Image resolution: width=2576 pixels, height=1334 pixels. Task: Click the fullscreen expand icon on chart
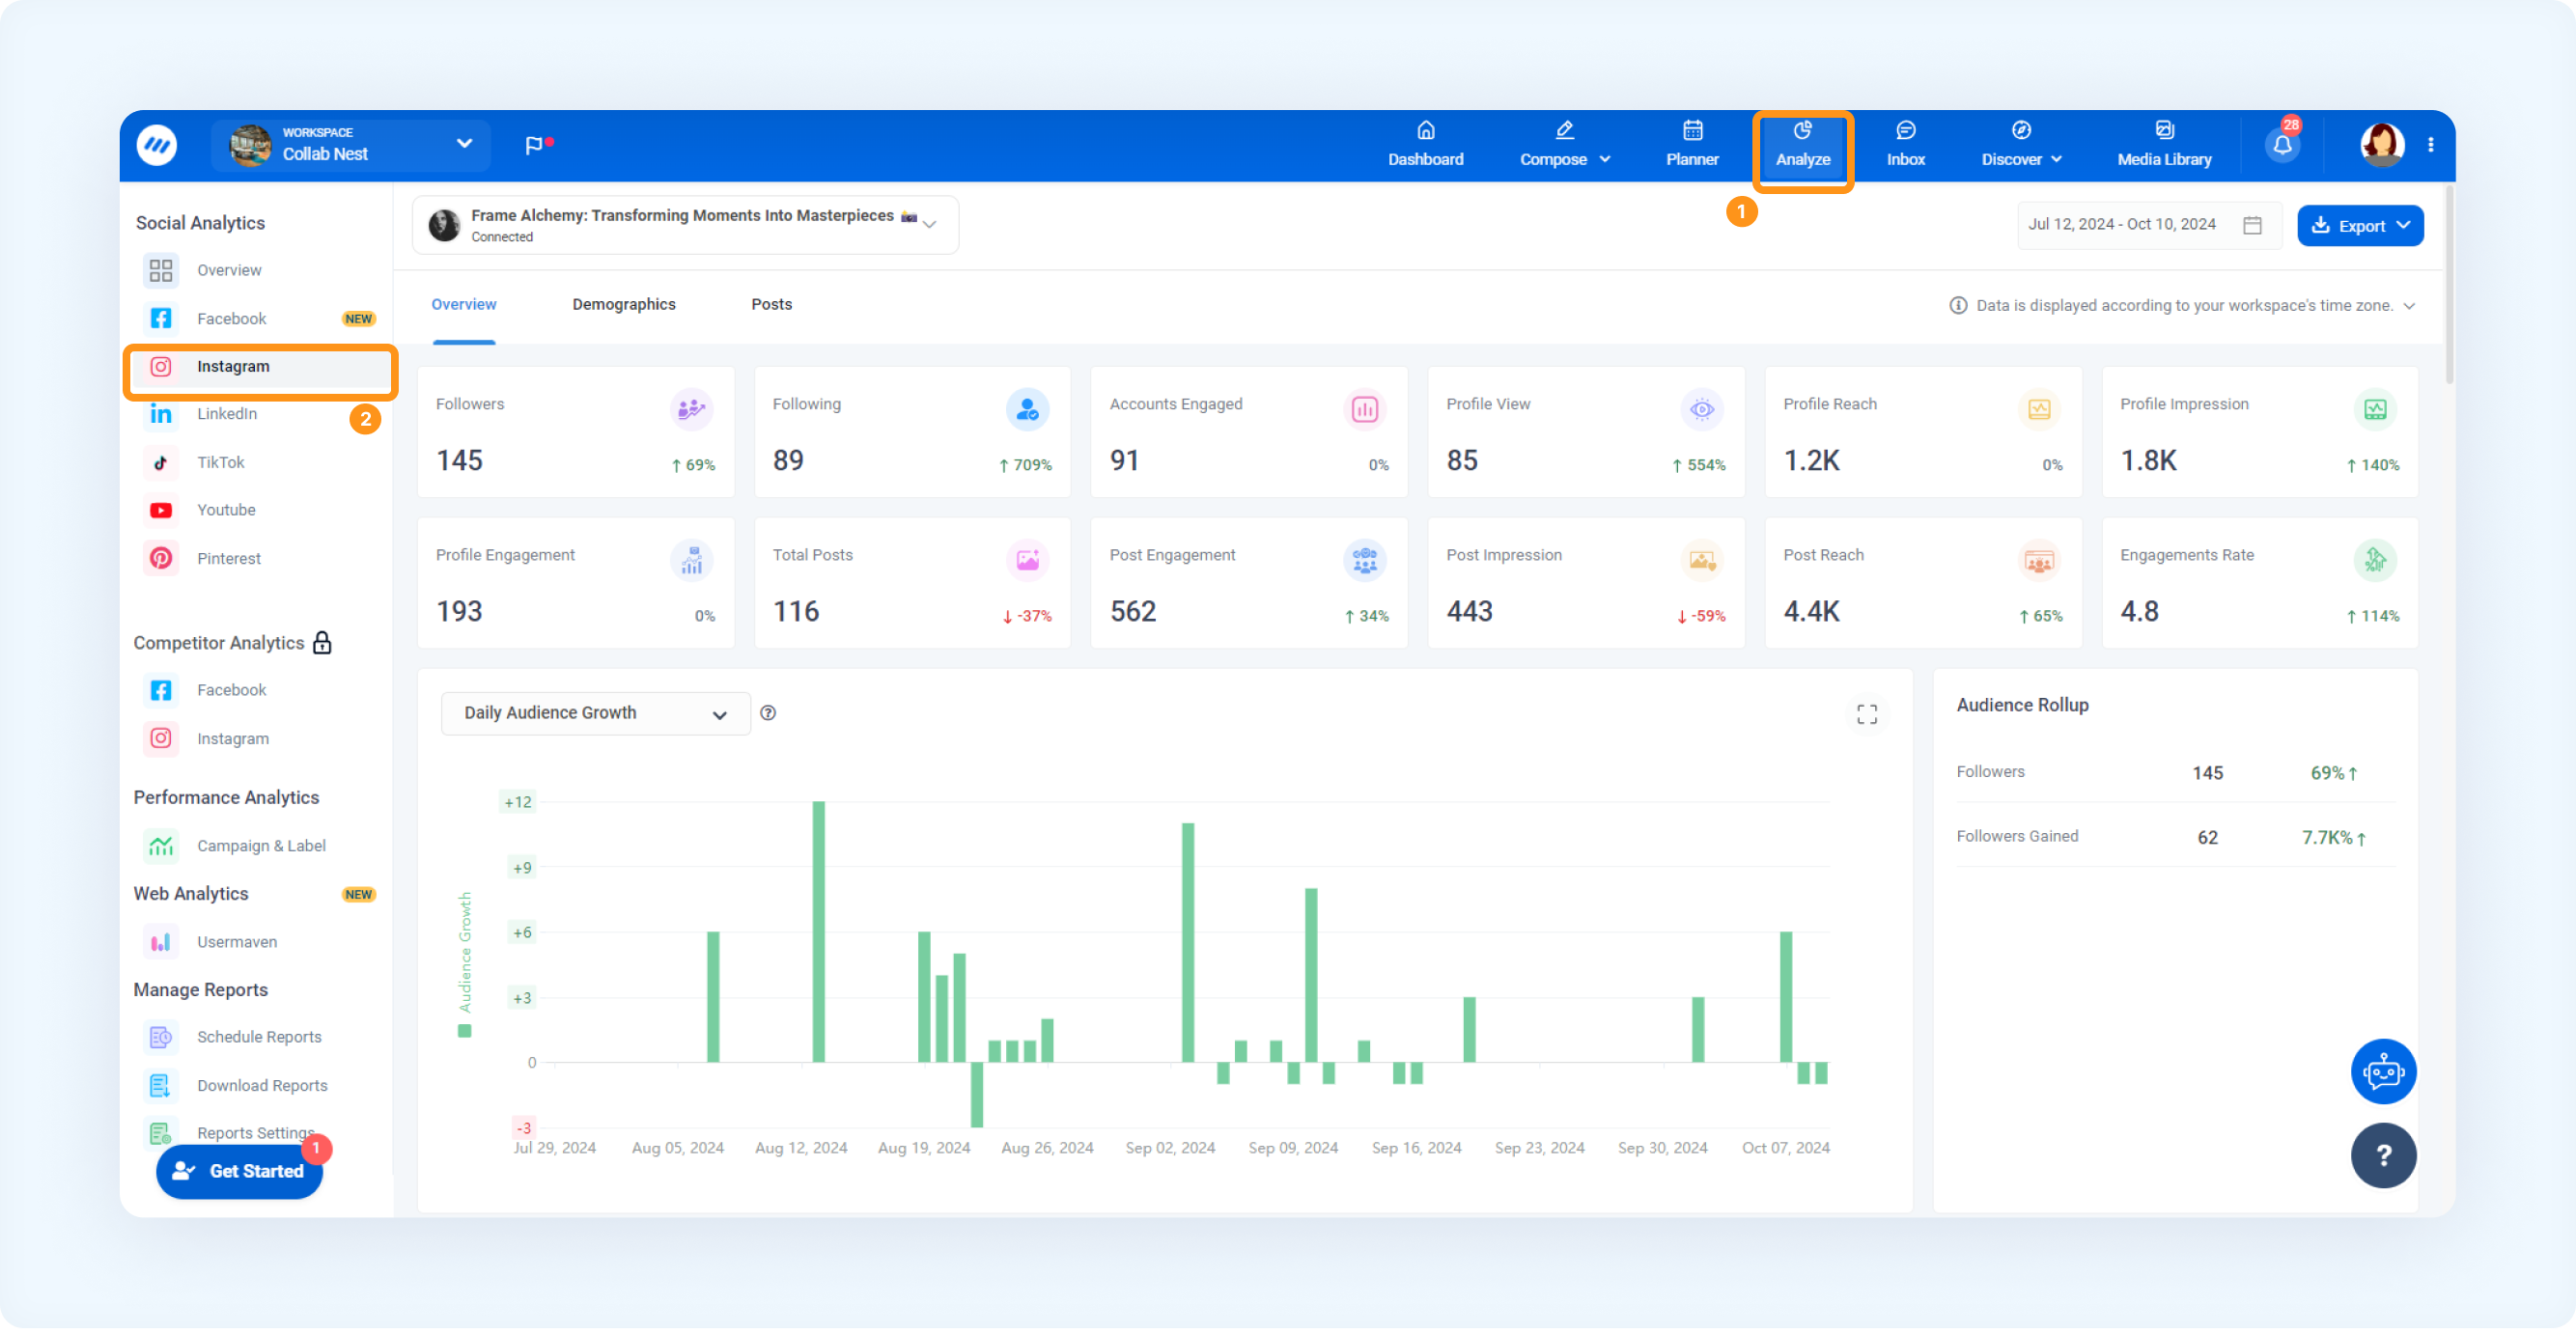coord(1868,713)
